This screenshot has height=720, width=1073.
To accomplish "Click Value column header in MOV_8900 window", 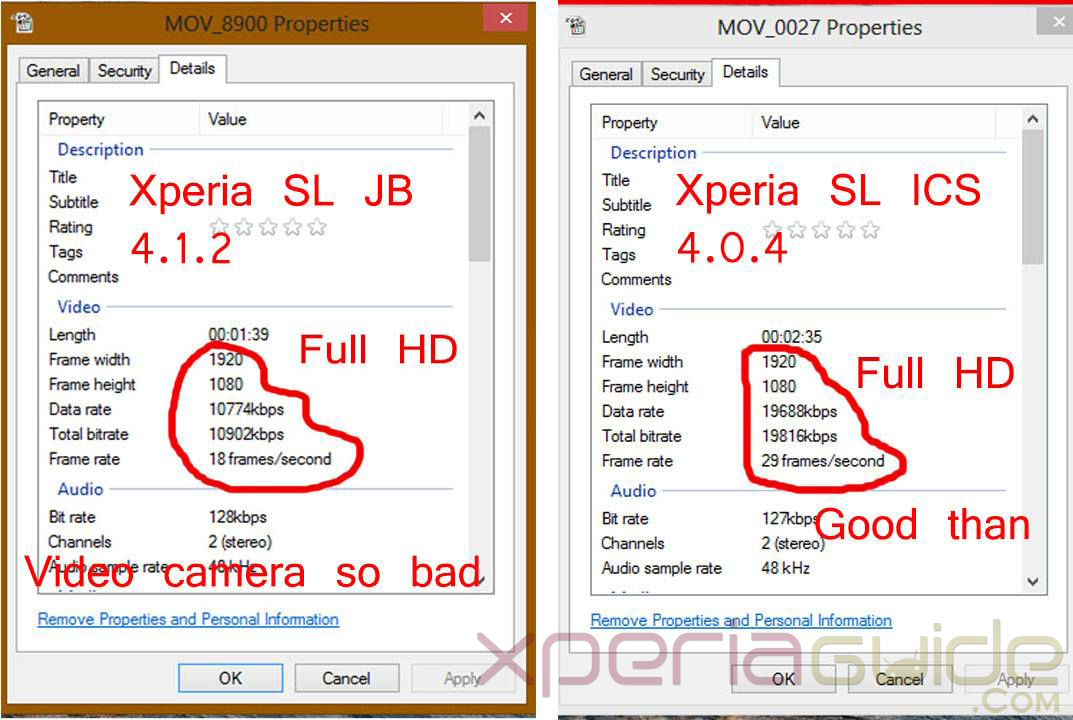I will point(322,119).
